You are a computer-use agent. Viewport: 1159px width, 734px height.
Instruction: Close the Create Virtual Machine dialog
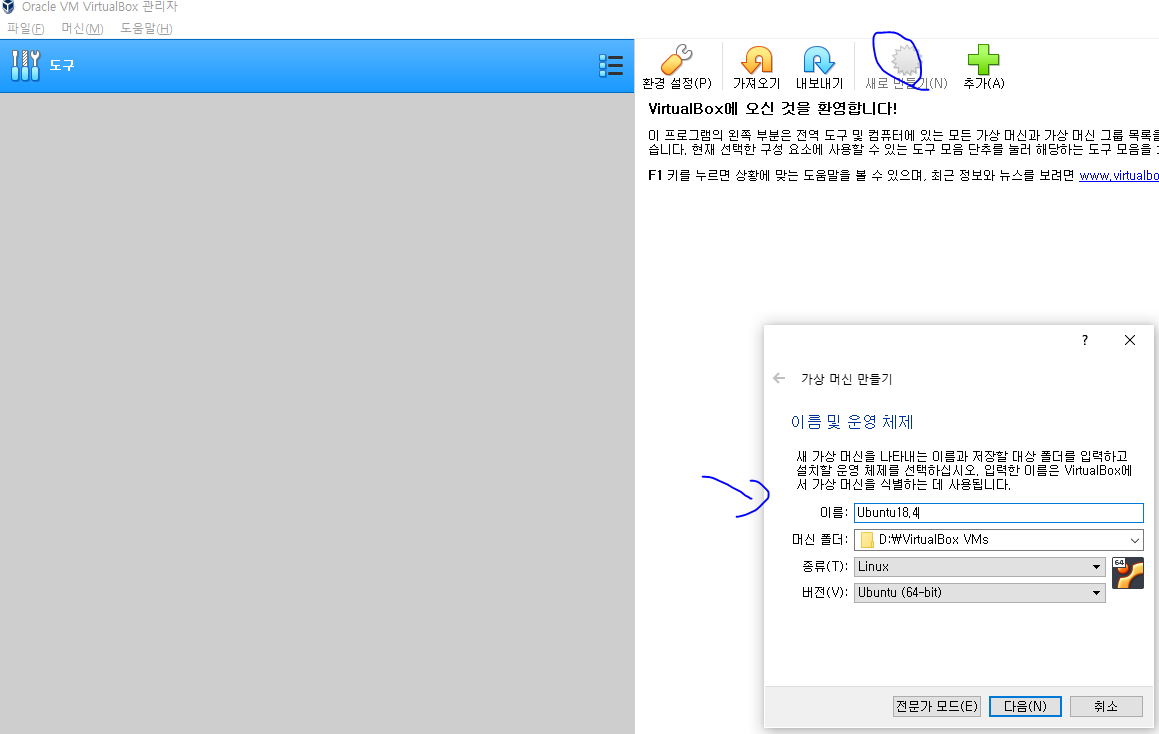pos(1129,340)
